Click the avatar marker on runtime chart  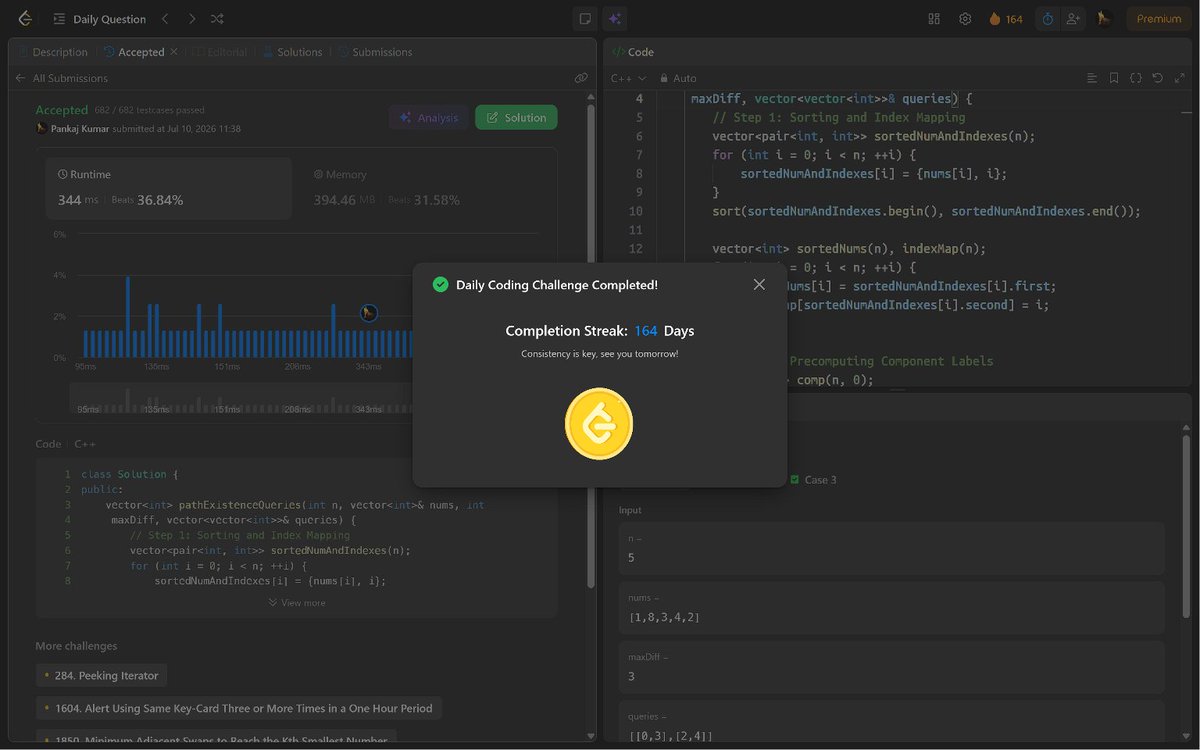pos(369,313)
